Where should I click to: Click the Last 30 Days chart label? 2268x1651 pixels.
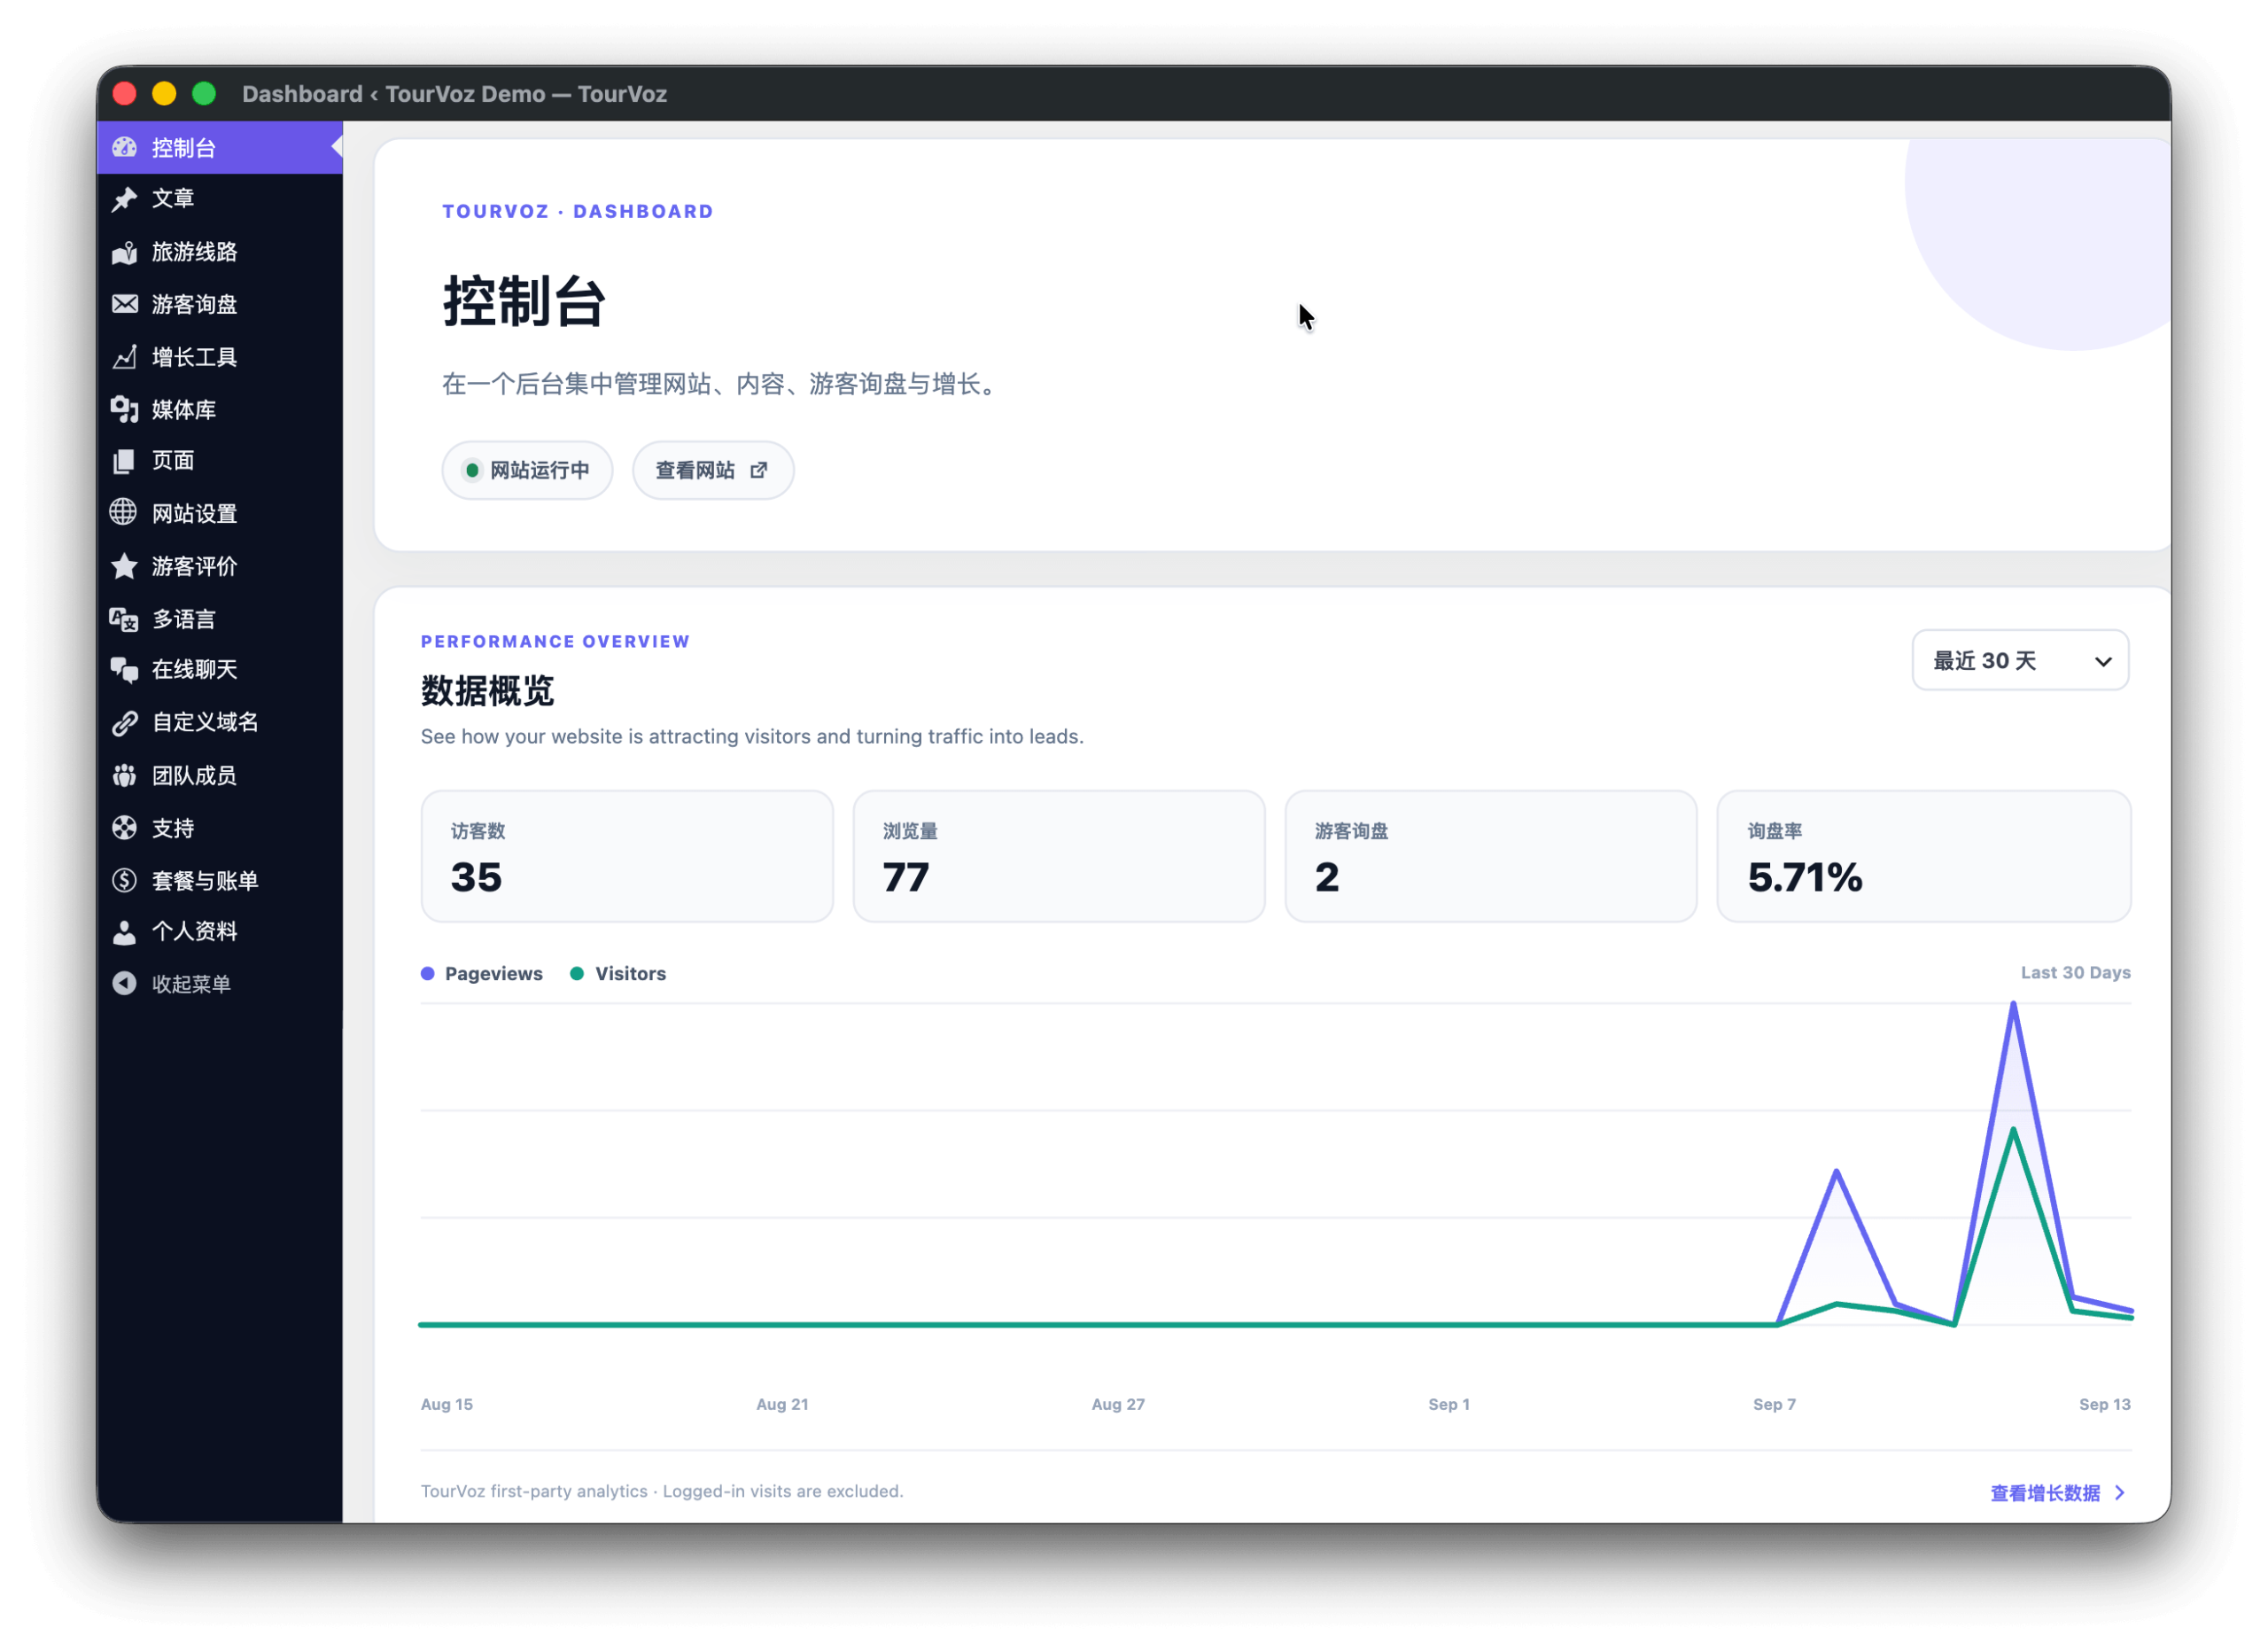pyautogui.click(x=2076, y=973)
